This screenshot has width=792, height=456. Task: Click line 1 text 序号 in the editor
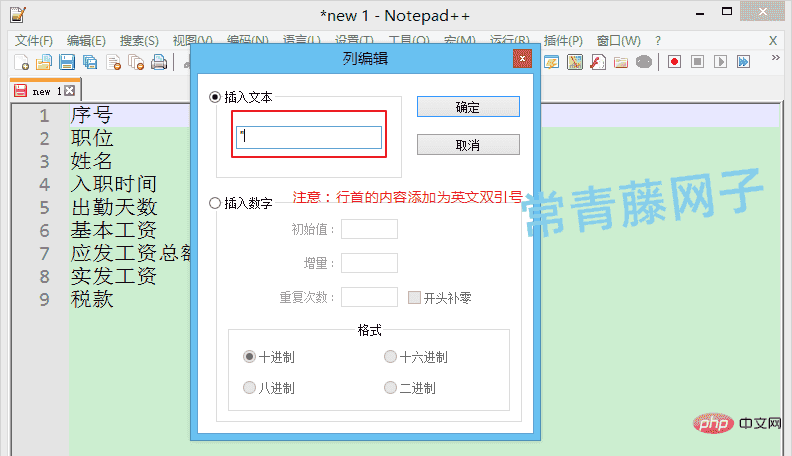tap(91, 115)
